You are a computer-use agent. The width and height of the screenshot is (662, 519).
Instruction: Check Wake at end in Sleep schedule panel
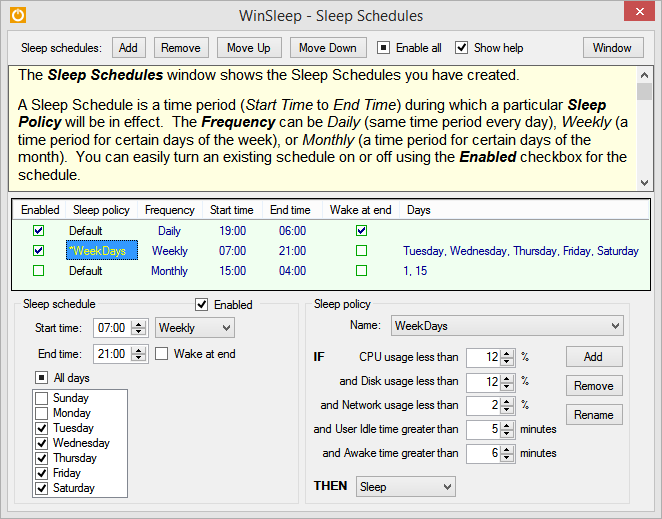(x=162, y=353)
